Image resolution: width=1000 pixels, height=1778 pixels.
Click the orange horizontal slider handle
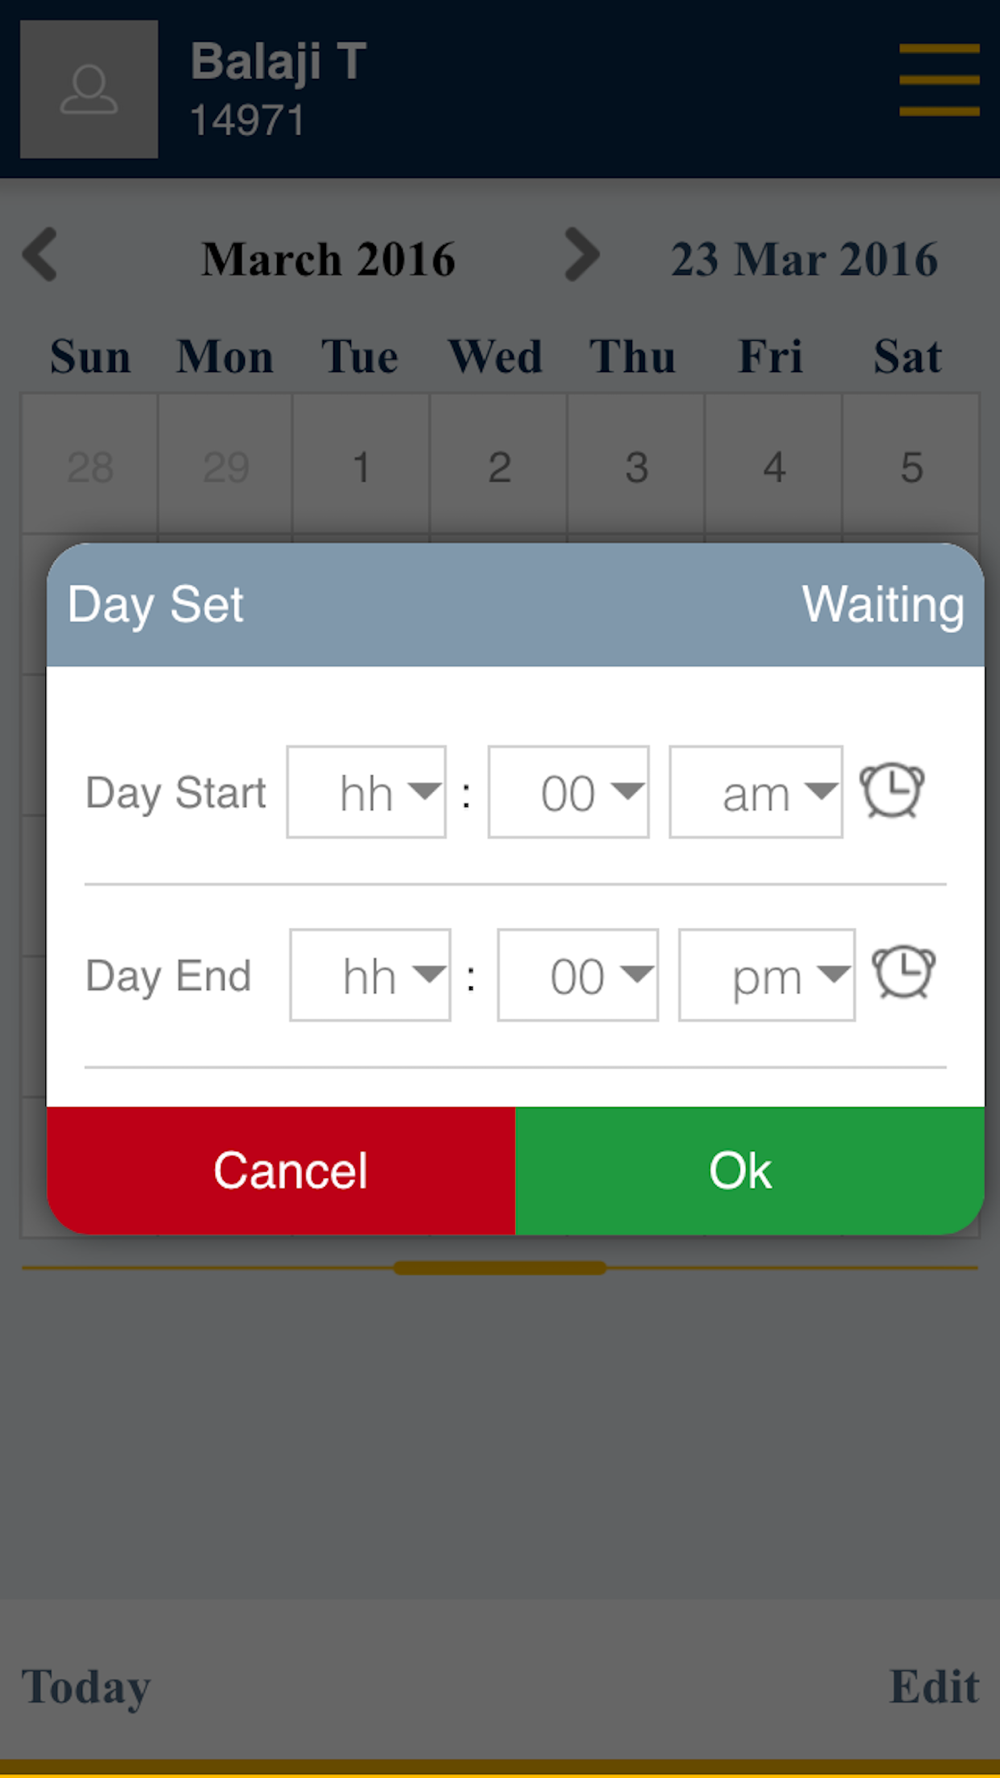click(500, 1268)
